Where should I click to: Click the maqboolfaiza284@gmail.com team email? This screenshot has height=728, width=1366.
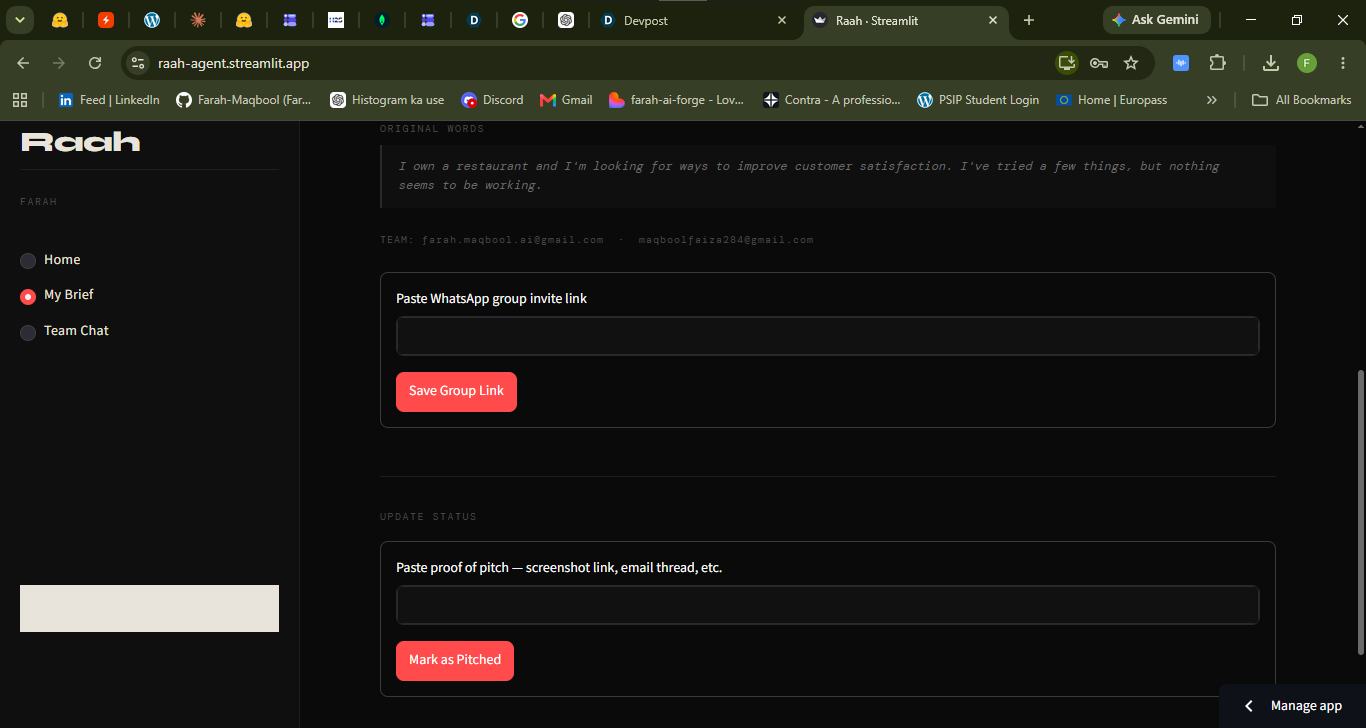726,240
